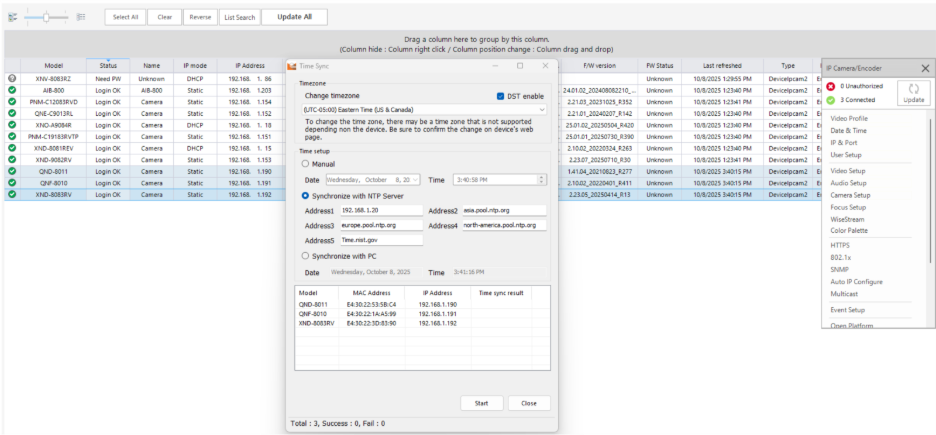Screen dimensions: 936x435
Task: Click the green check icon for XND-8081REV row
Action: coord(12,148)
